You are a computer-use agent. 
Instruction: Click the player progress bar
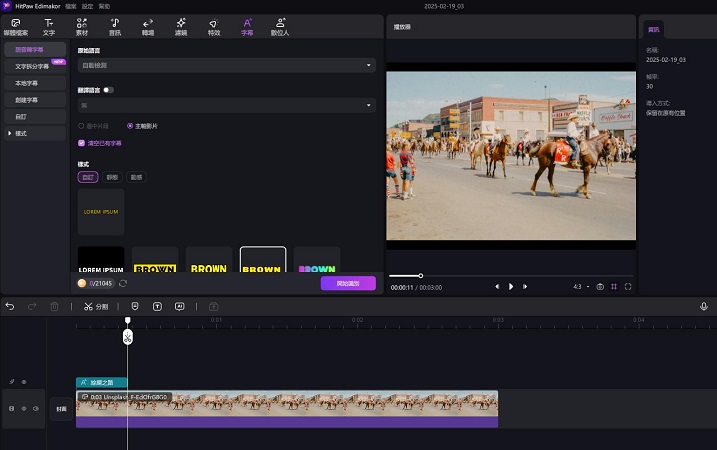pos(510,275)
